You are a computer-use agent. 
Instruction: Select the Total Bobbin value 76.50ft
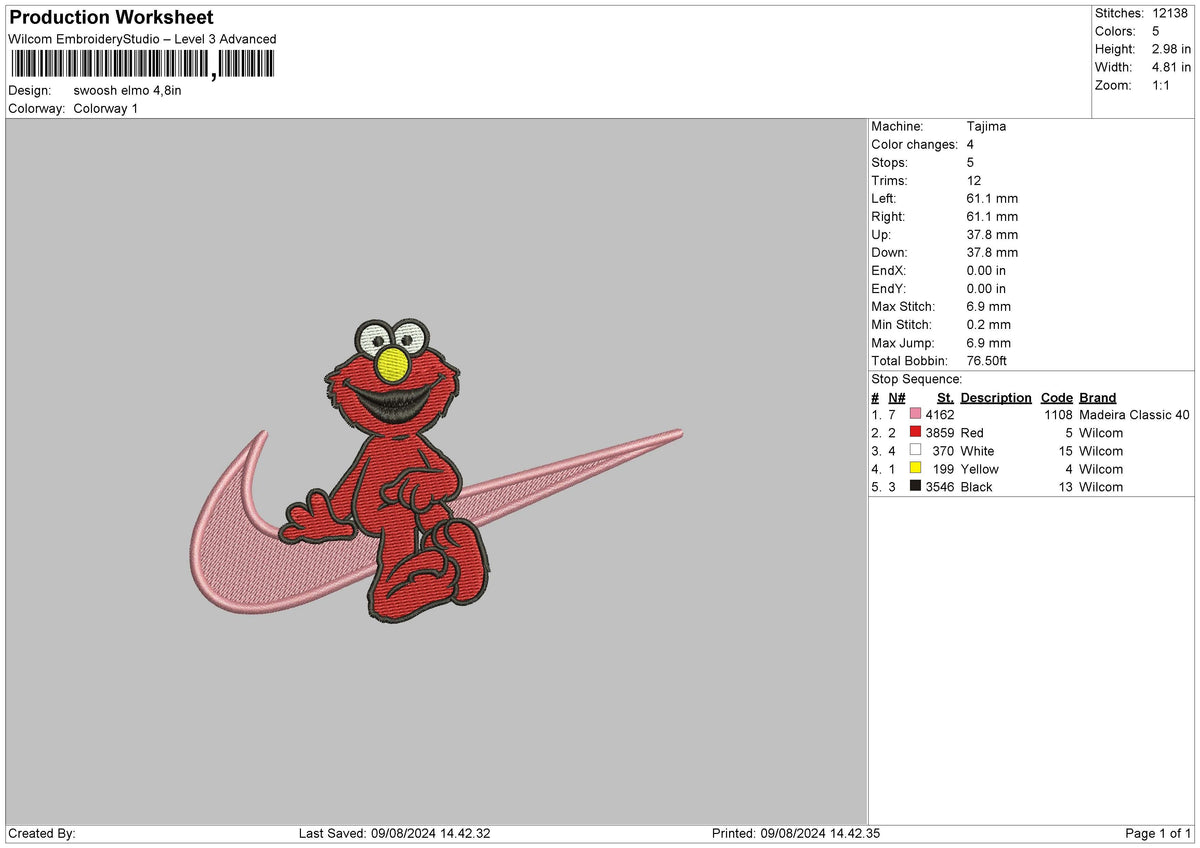[986, 361]
